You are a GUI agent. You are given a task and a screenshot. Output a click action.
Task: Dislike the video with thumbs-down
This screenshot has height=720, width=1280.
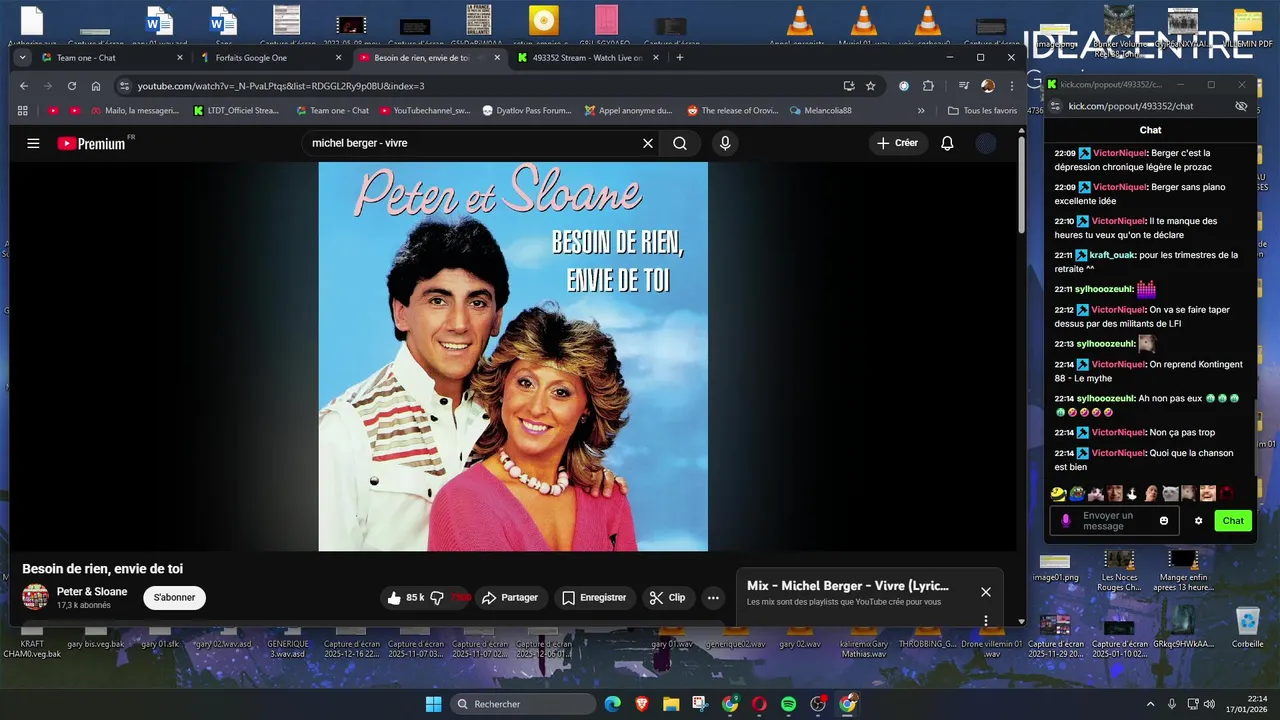(x=437, y=597)
